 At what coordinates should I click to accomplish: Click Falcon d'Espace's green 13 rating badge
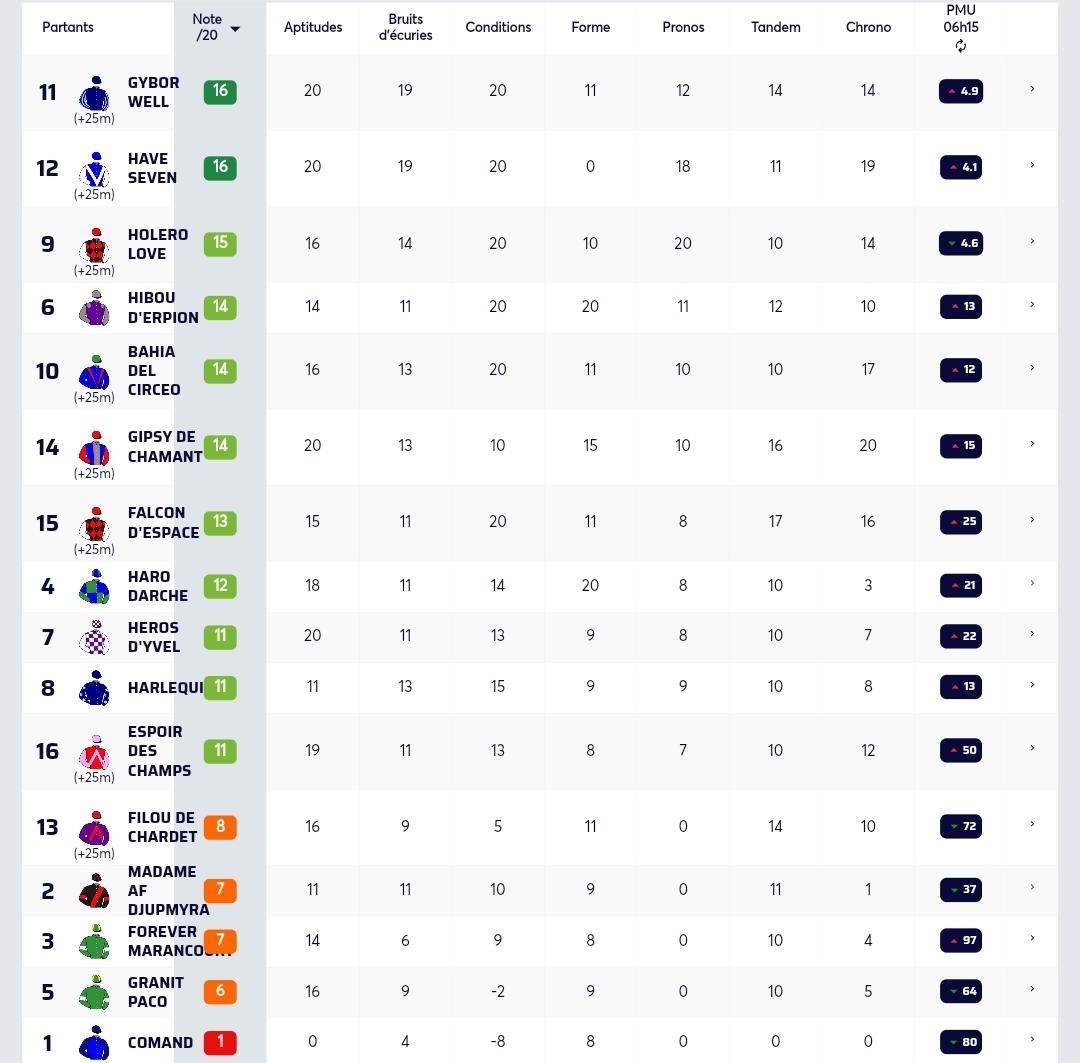220,522
